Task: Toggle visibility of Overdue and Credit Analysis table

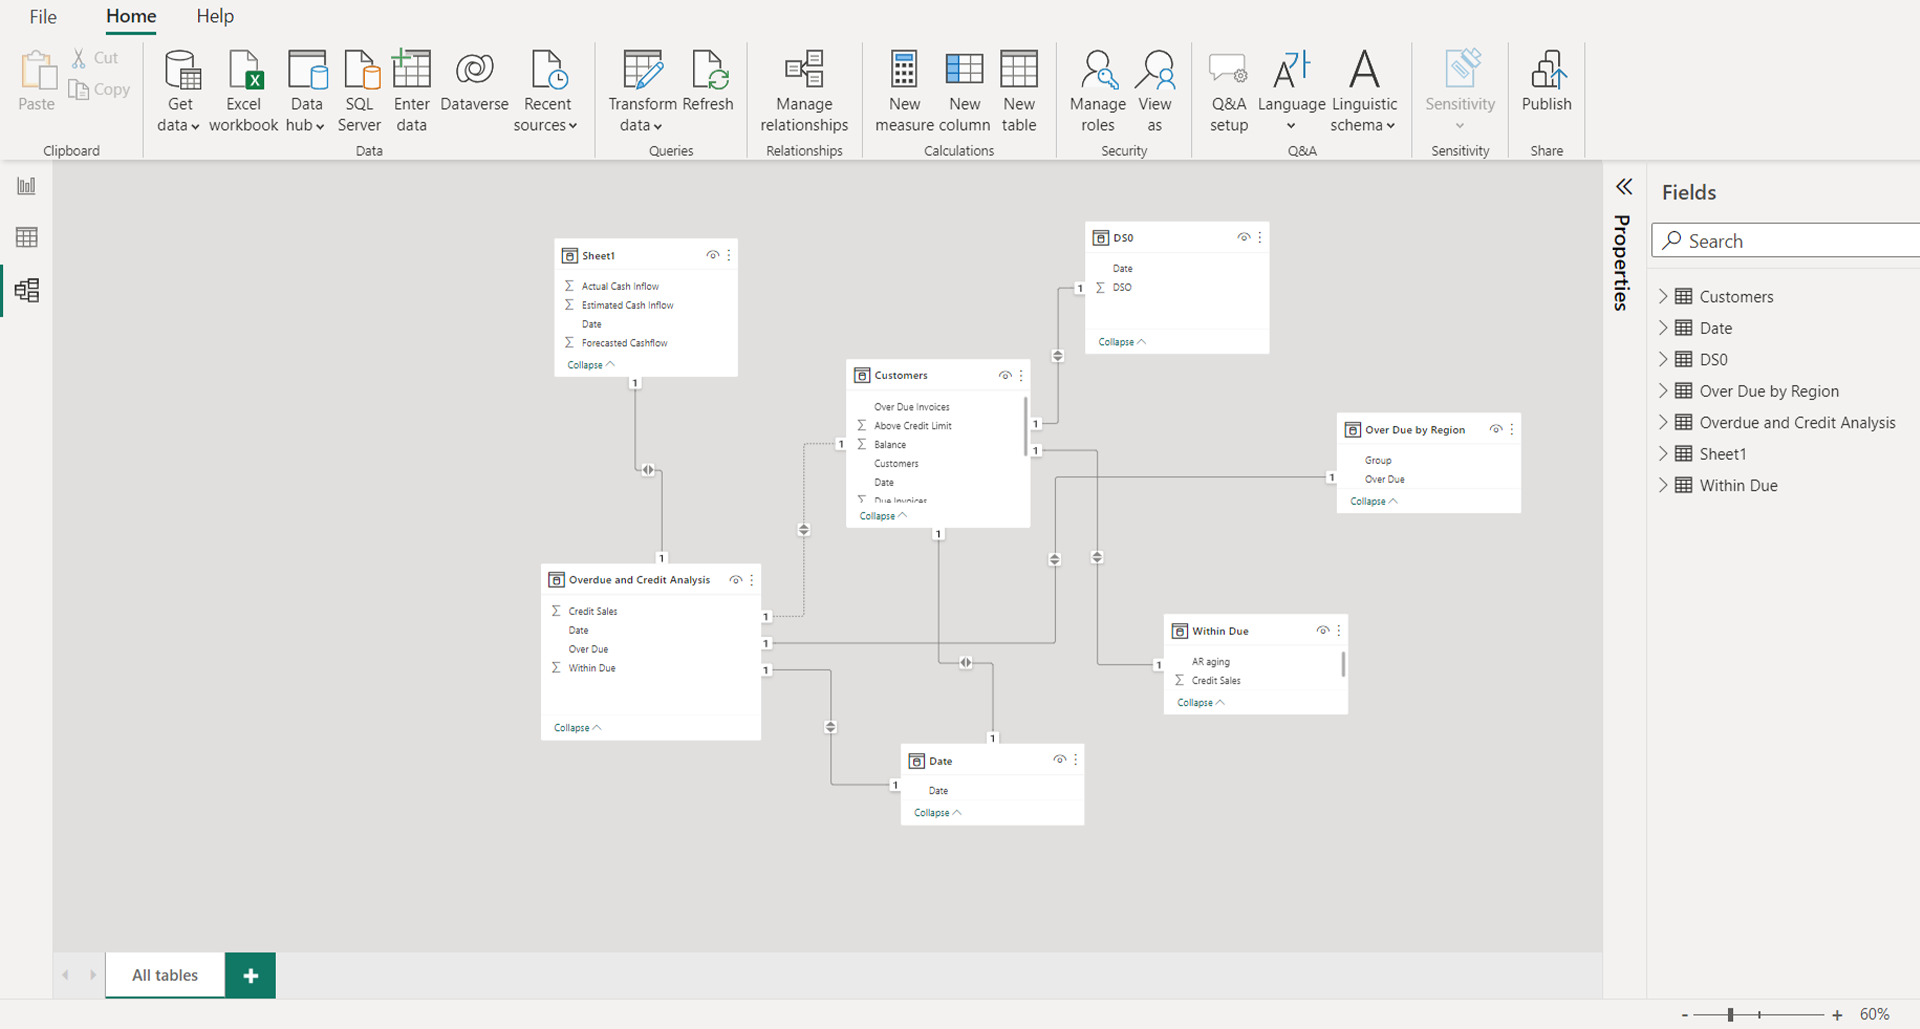Action: coord(736,580)
